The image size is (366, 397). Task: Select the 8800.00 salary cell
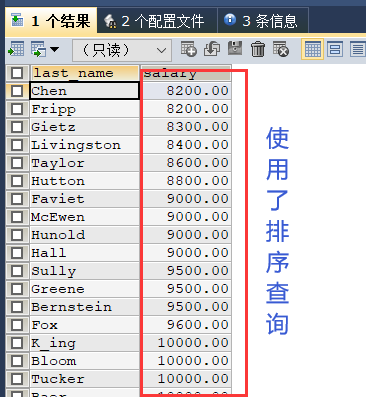point(186,181)
